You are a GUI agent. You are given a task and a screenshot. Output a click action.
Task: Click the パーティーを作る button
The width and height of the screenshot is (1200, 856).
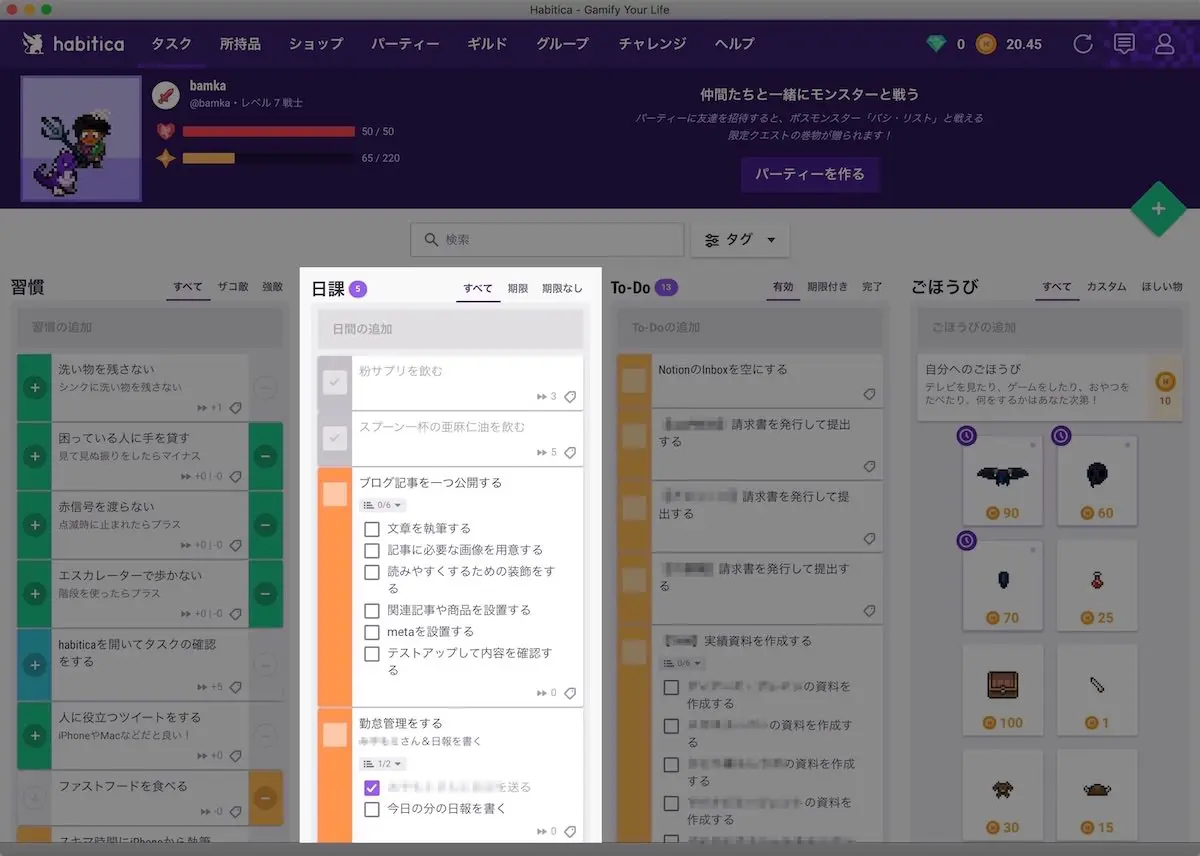(810, 174)
